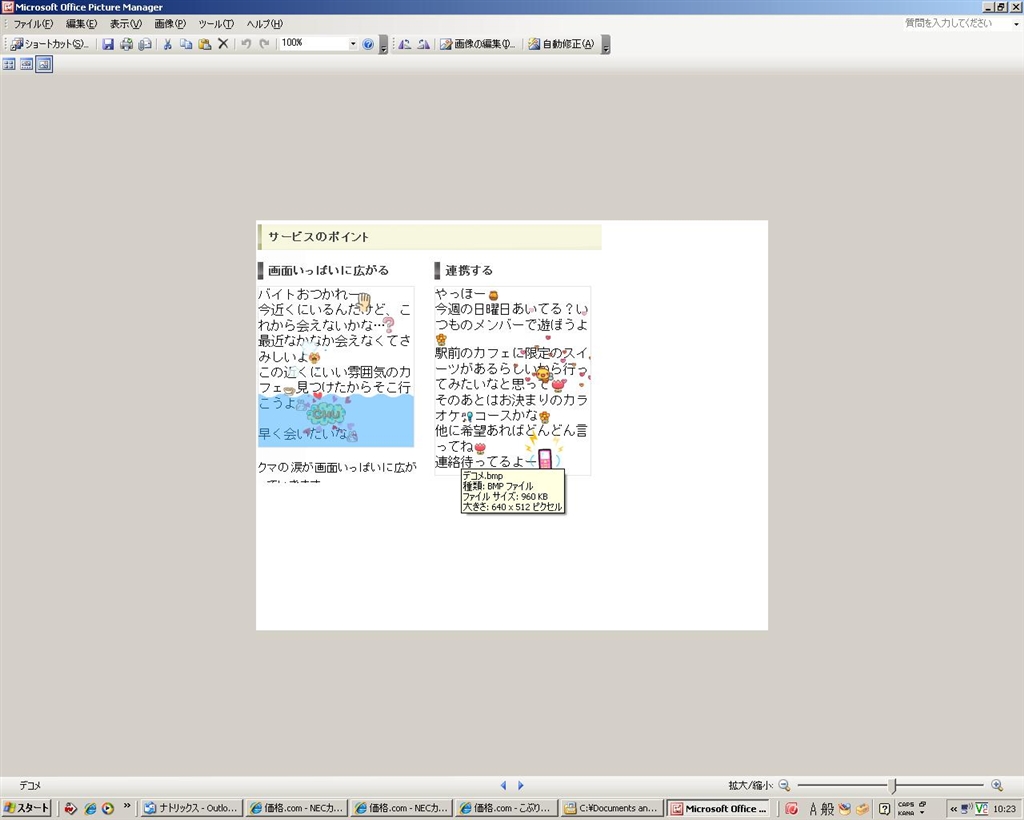Switch to 価格.com - こぶり taskbar window
1024x820 pixels.
point(506,808)
